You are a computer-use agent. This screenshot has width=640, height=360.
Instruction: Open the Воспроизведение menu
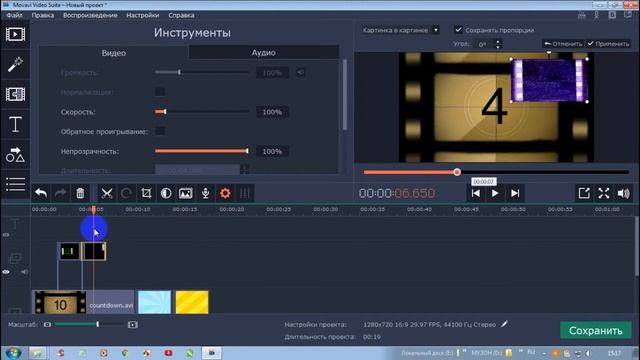(90, 15)
